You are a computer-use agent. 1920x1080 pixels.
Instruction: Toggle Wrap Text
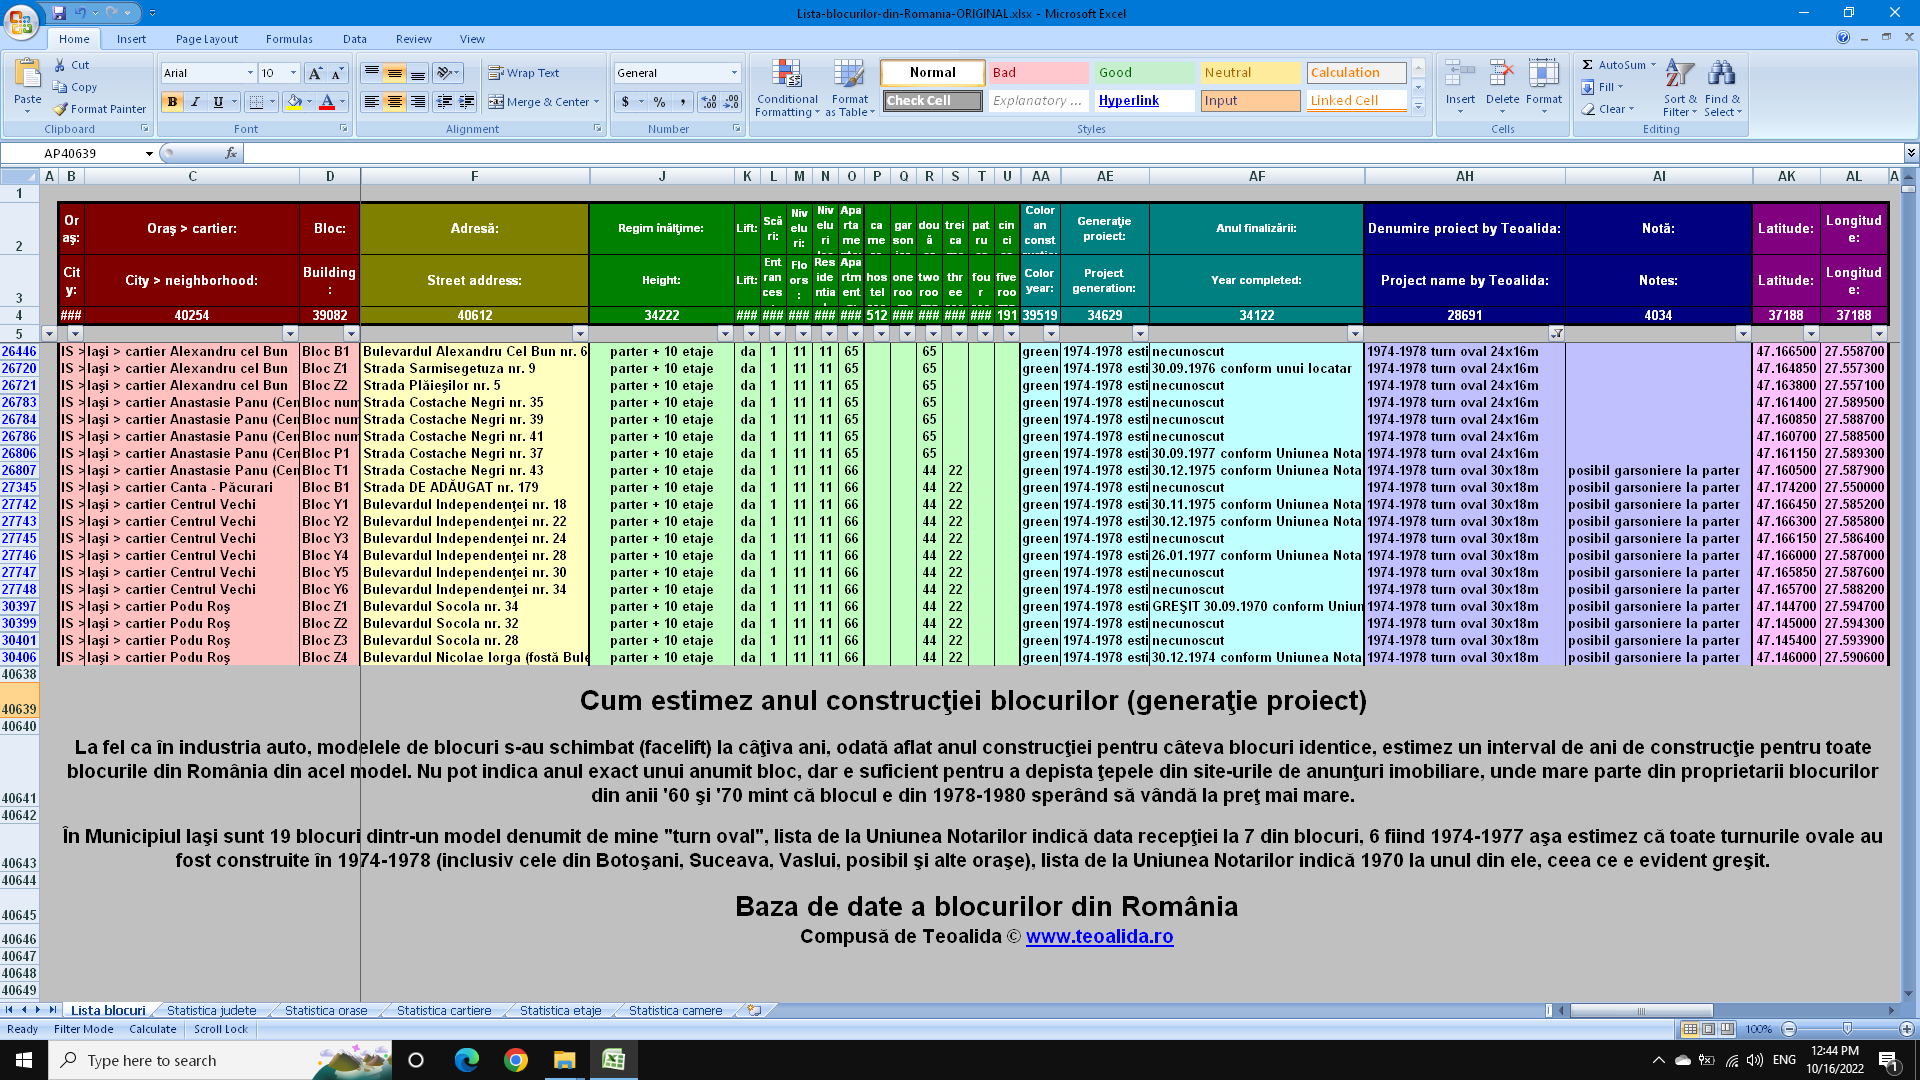pos(523,73)
